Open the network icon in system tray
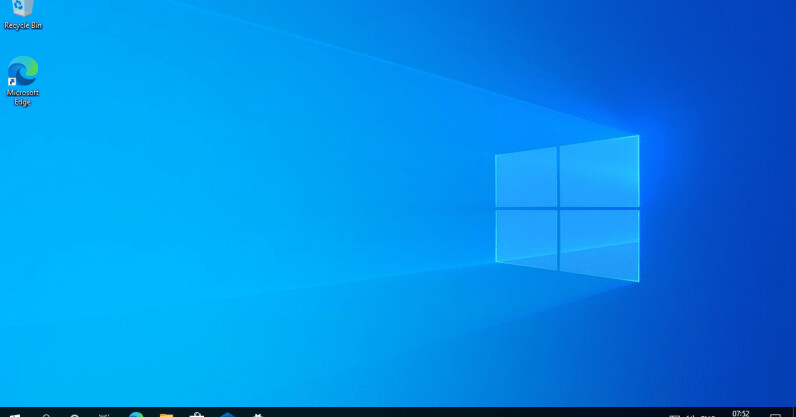This screenshot has height=417, width=796. [x=674, y=415]
